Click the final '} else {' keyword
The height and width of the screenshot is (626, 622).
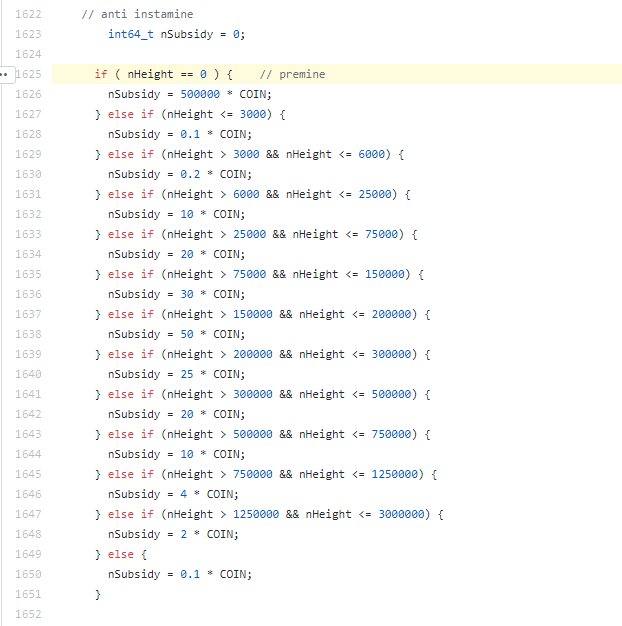click(x=121, y=554)
